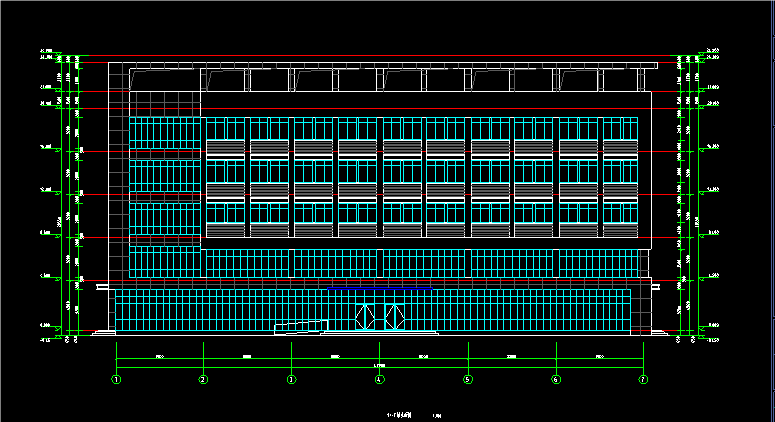
Task: Click grid axis bubble number 4
Action: (380, 380)
